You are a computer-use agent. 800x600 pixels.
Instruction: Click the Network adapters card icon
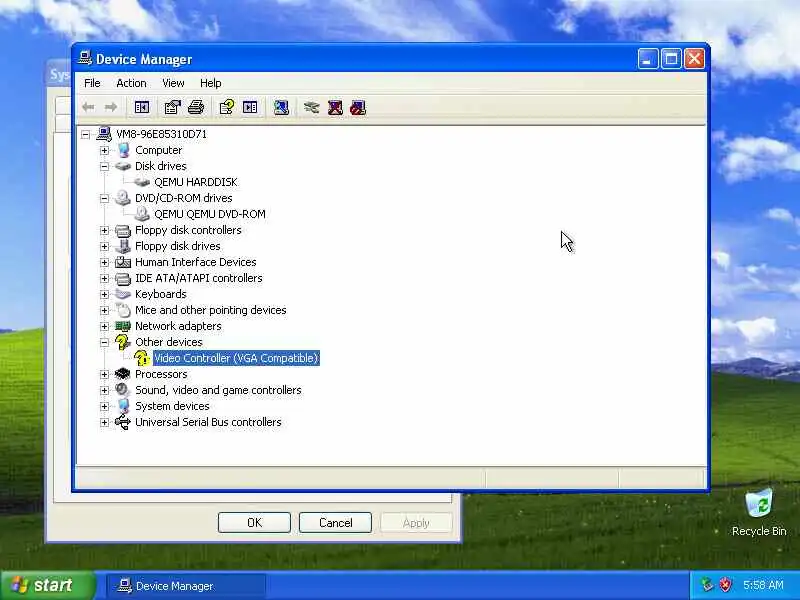click(x=123, y=327)
